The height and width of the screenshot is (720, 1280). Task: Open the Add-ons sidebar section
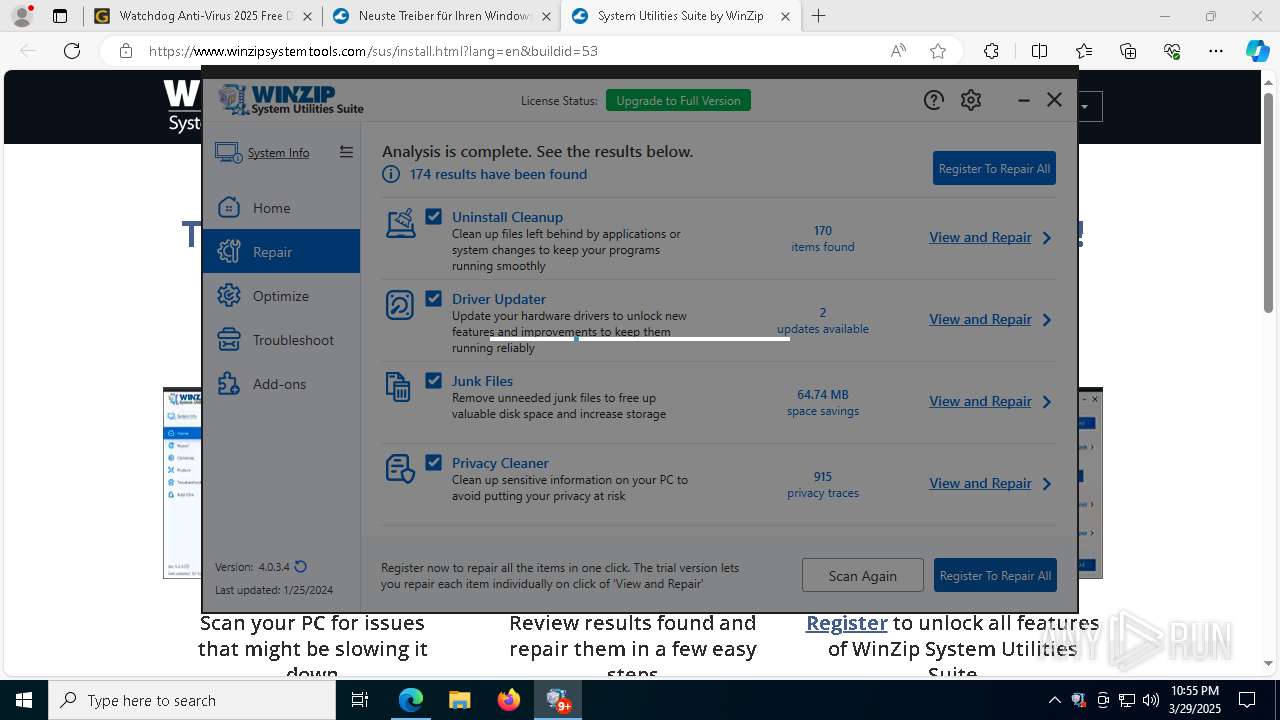coord(281,383)
